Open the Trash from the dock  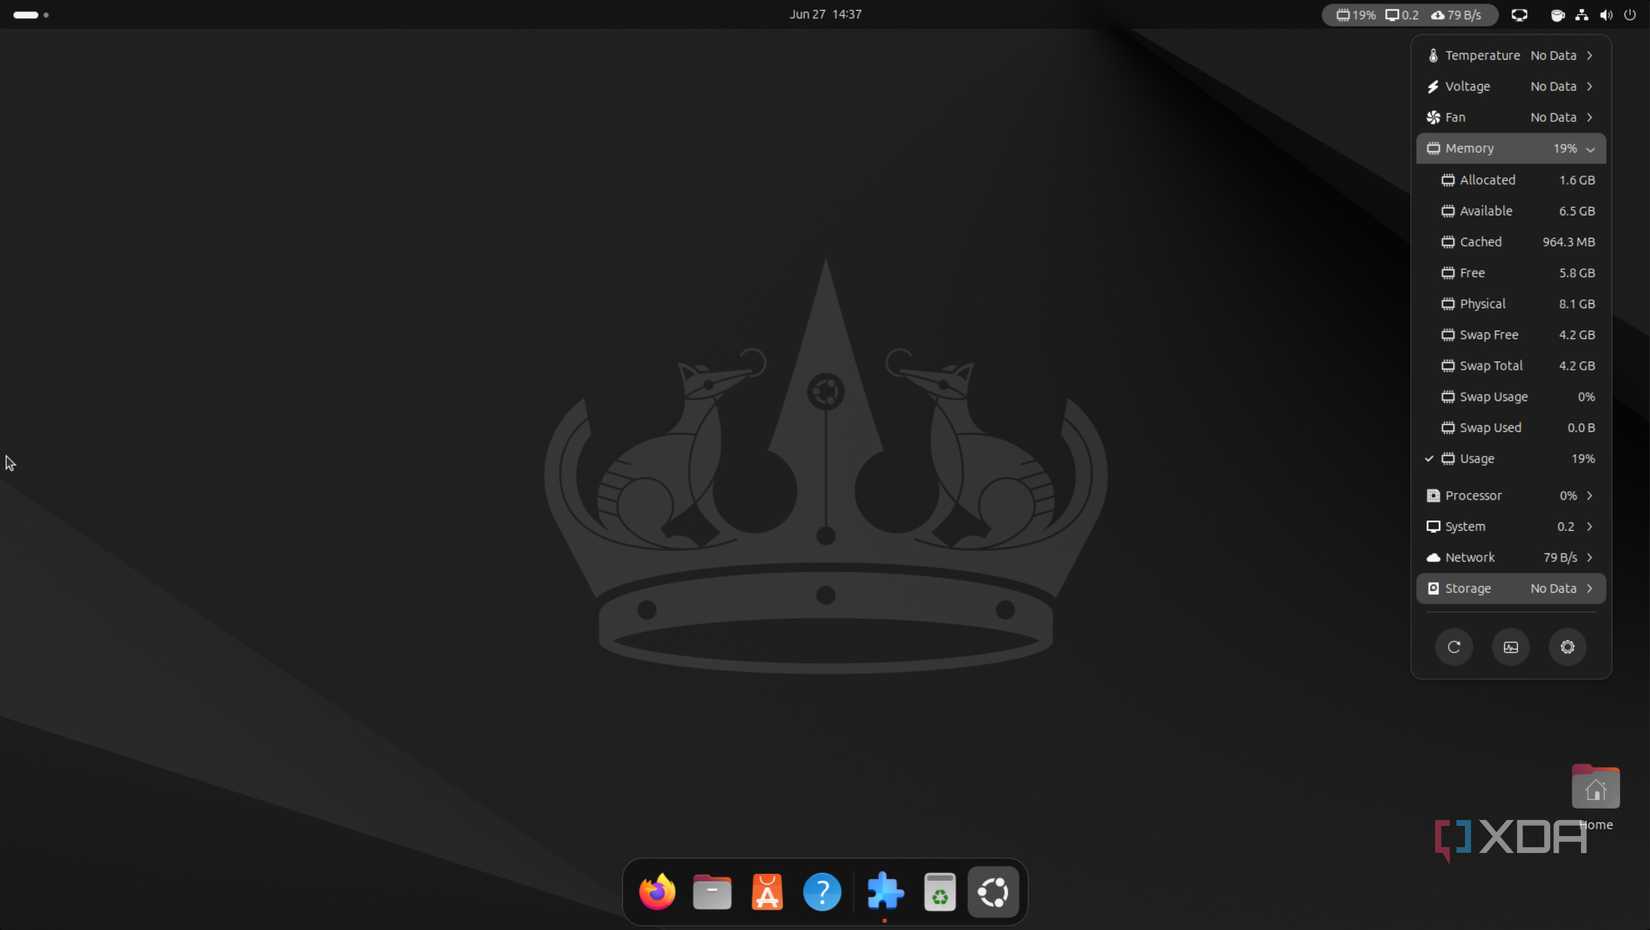[x=940, y=892]
